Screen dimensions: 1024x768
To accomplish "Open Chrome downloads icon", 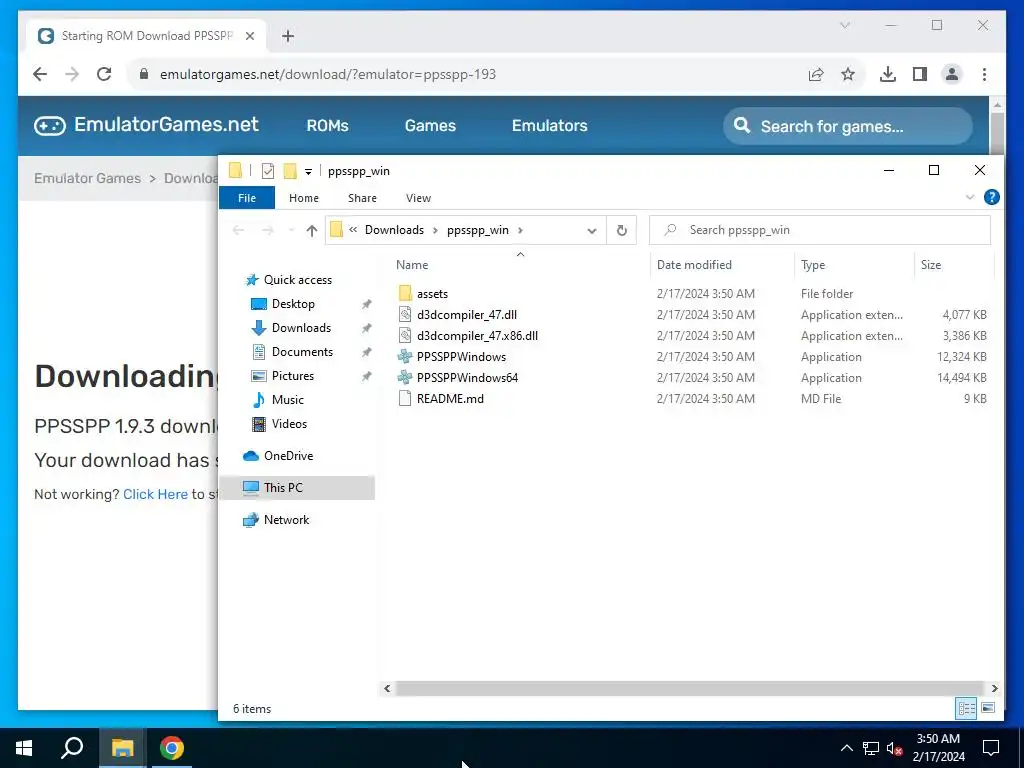I will click(888, 74).
